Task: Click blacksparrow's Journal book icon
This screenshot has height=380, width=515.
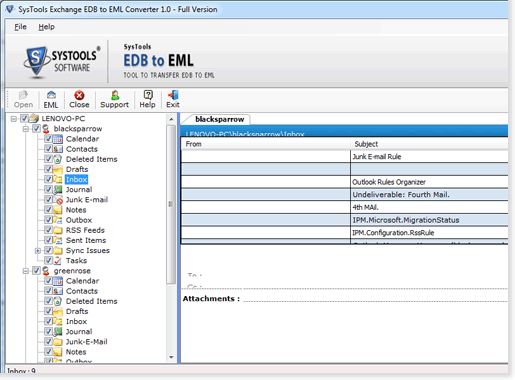Action: click(x=58, y=190)
